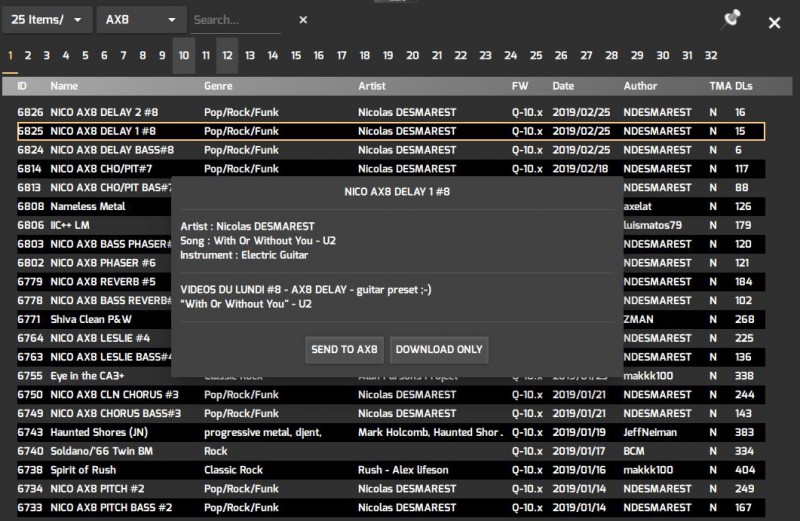Screen dimensions: 800x521
Task: Expand the AX8 device dropdown
Action: pyautogui.click(x=141, y=20)
